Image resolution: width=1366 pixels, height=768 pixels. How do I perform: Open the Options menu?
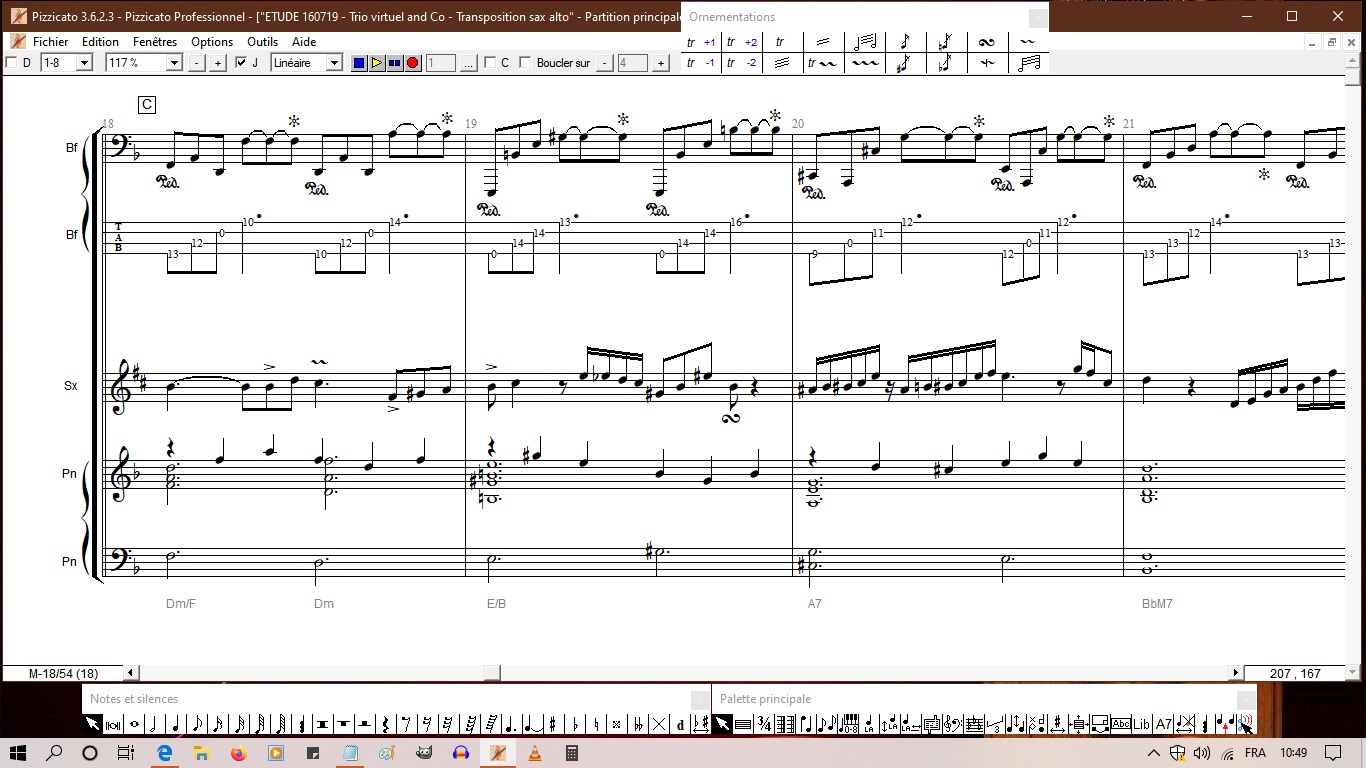(x=212, y=42)
